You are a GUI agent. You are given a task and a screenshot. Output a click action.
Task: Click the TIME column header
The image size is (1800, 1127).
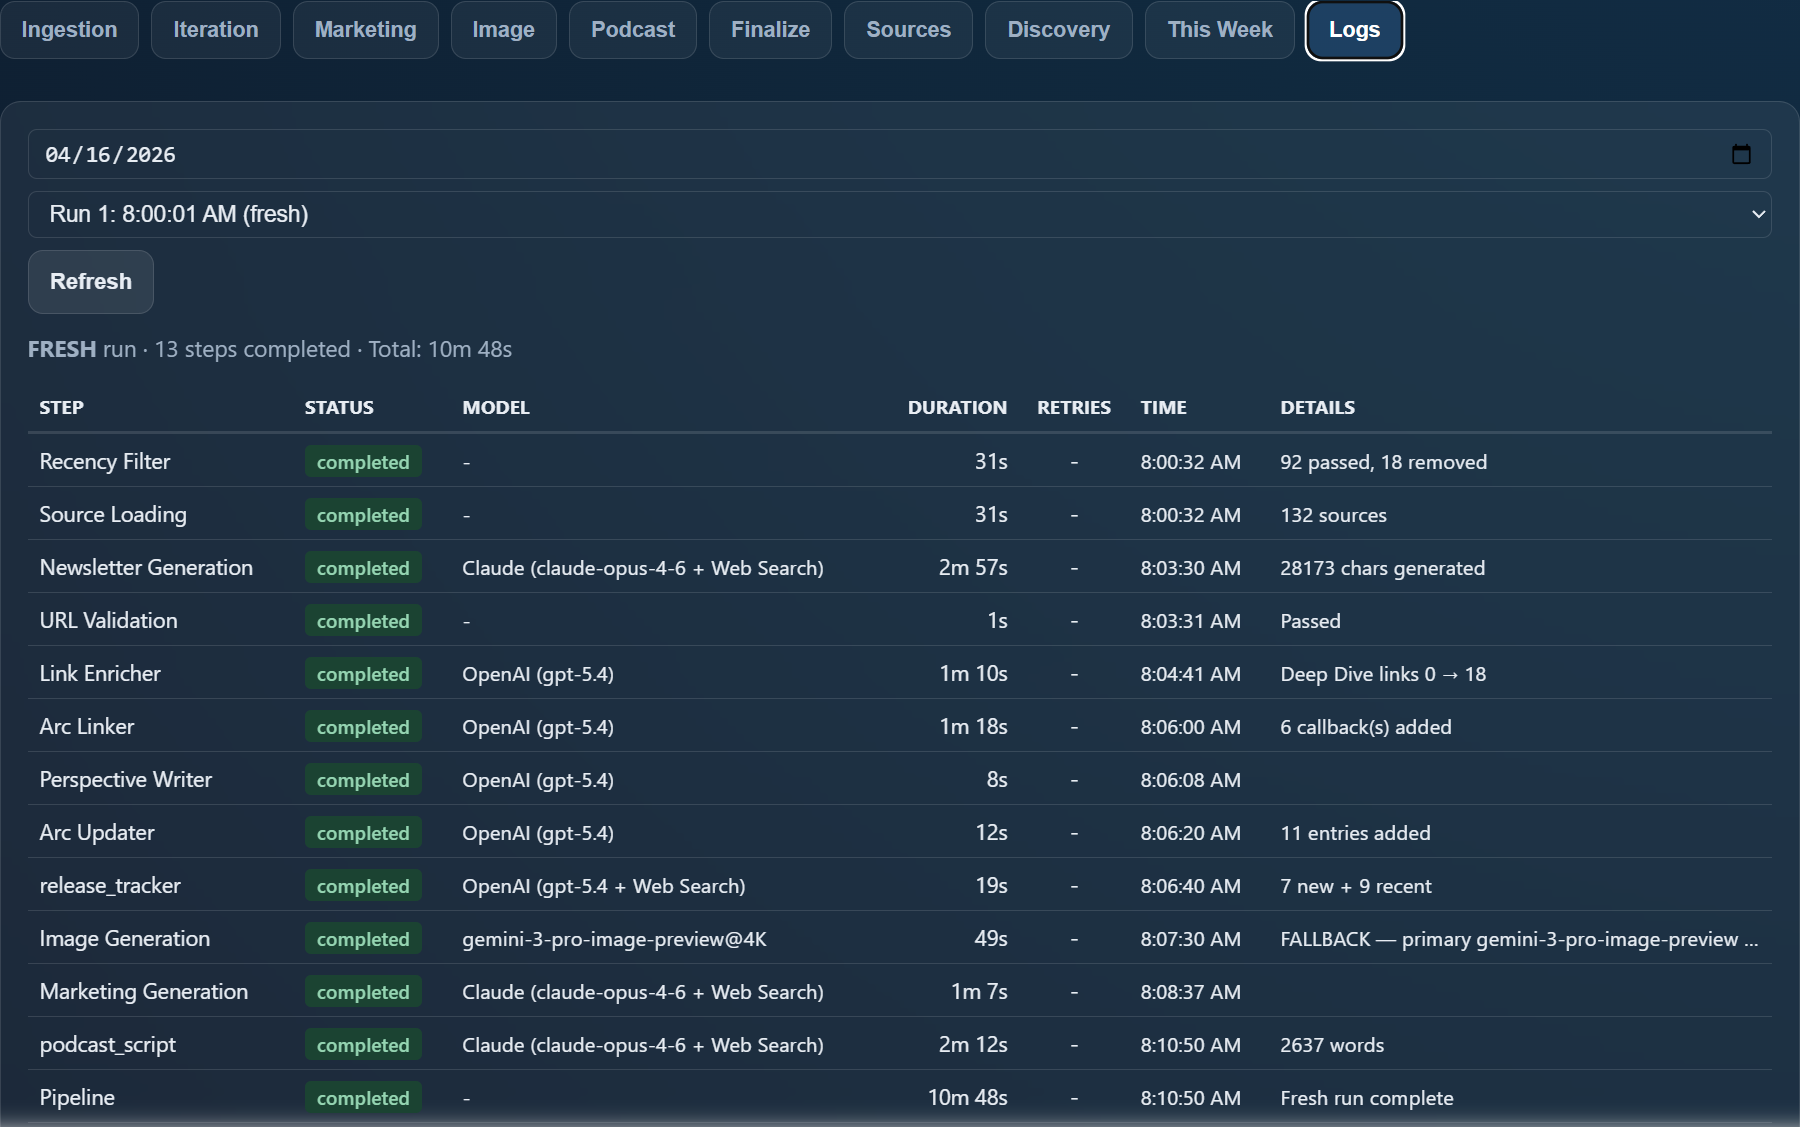1163,407
